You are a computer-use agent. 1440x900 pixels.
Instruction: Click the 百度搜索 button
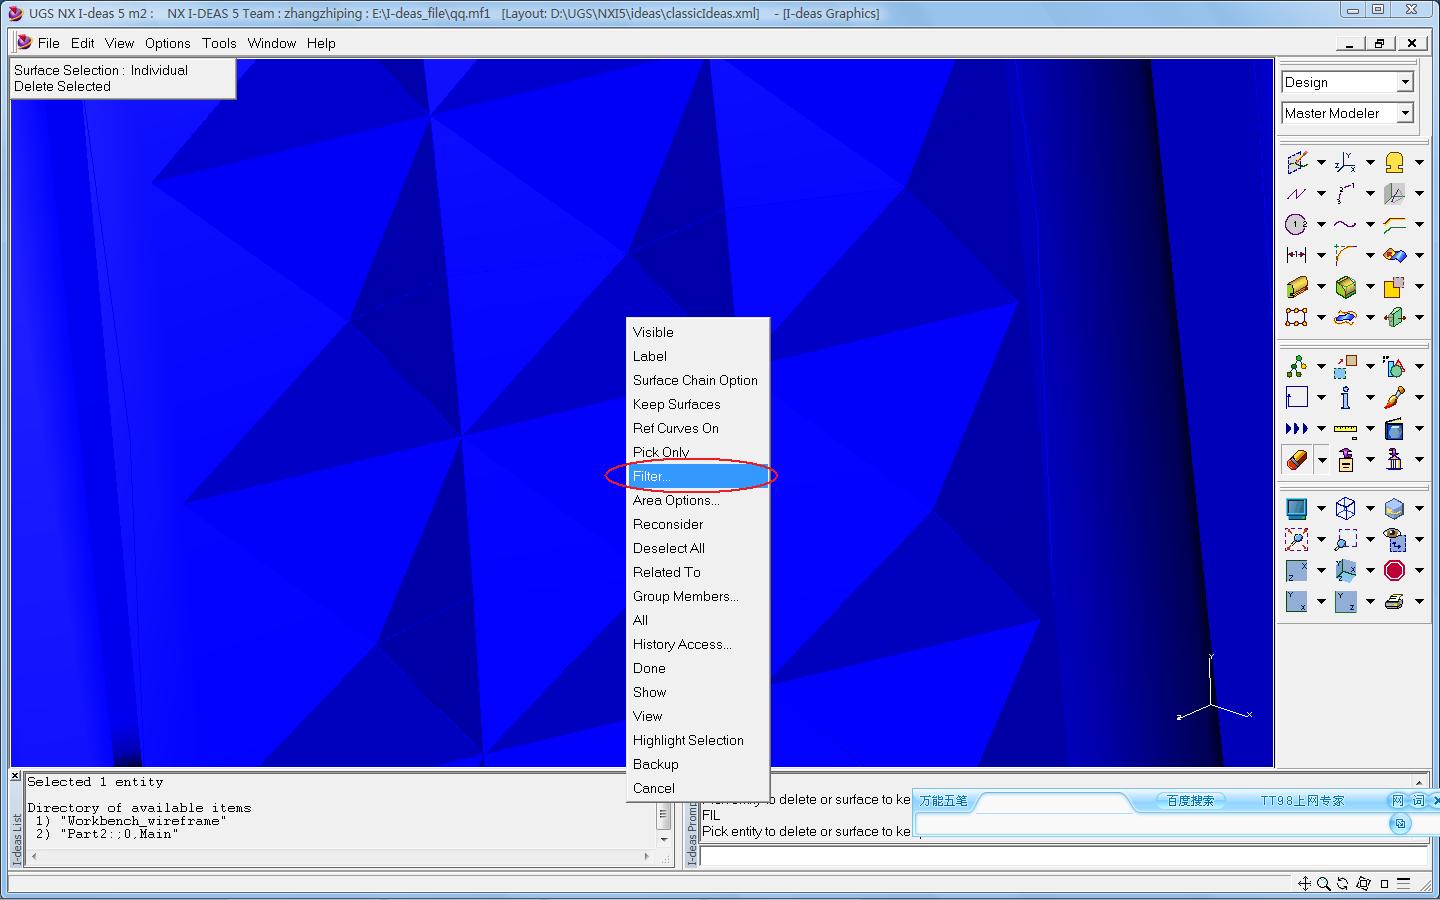point(1190,801)
